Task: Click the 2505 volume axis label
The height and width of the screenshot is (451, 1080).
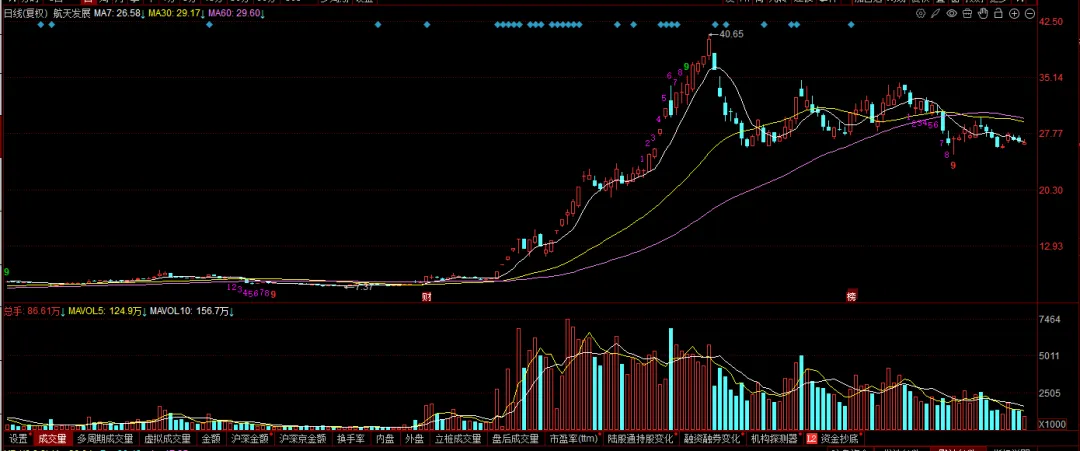Action: tap(1049, 393)
